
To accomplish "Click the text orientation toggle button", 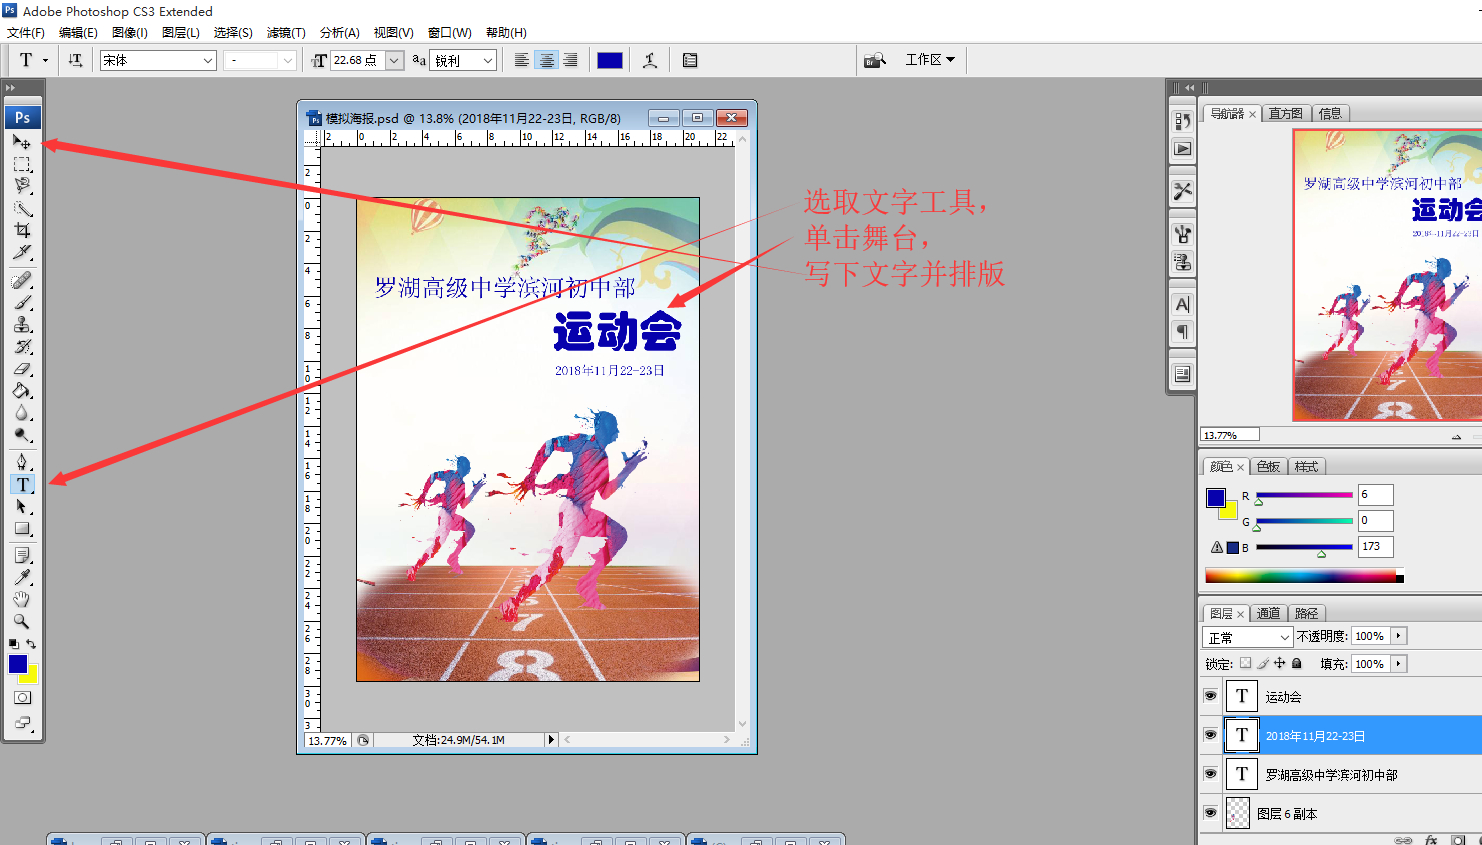I will click(x=76, y=60).
